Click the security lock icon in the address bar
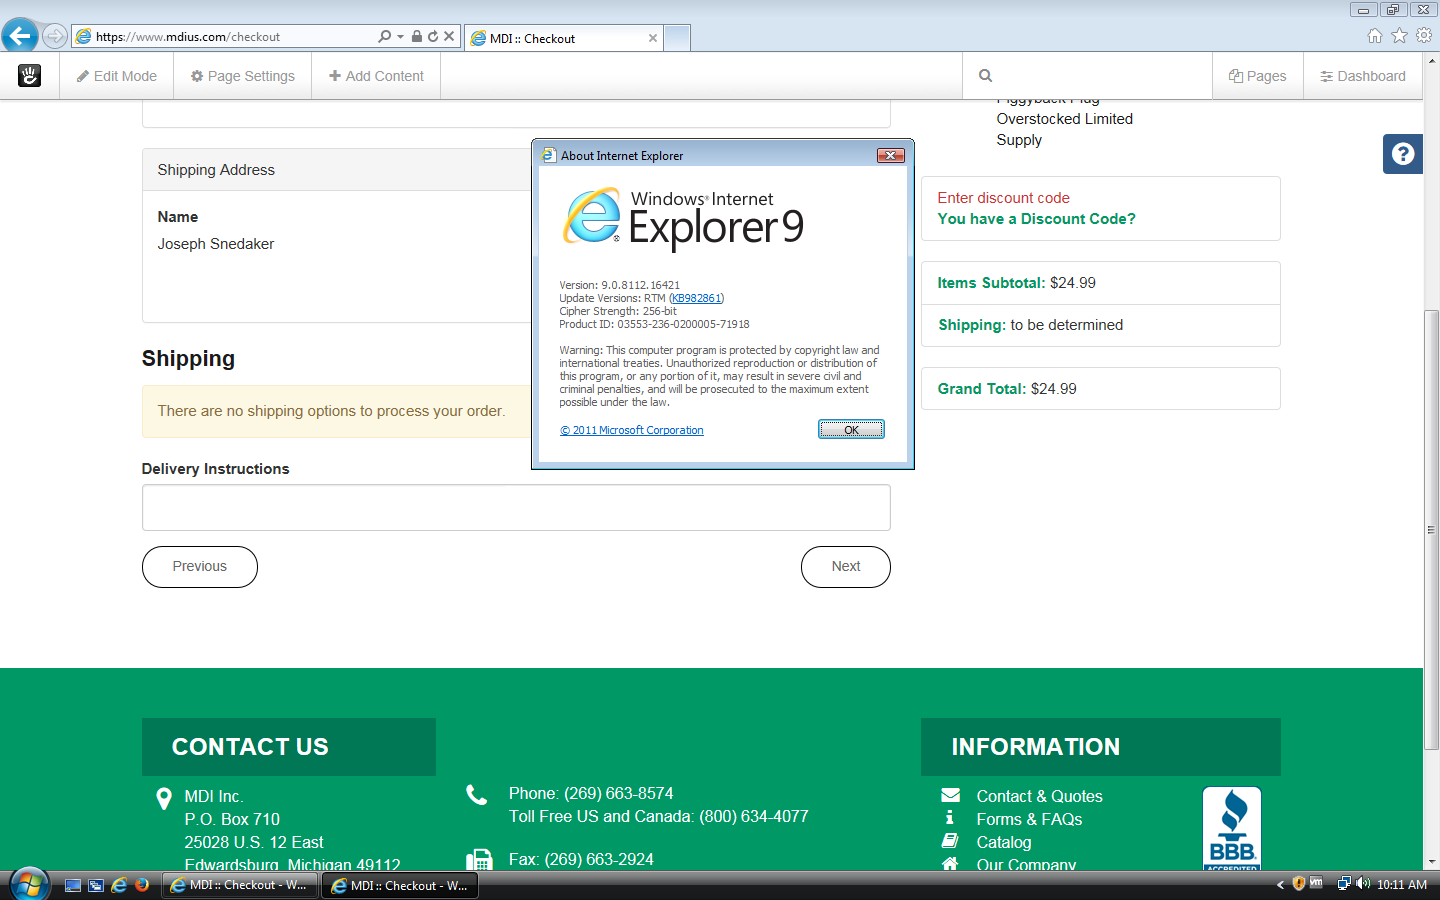Screen dimensions: 1440x900 point(417,36)
